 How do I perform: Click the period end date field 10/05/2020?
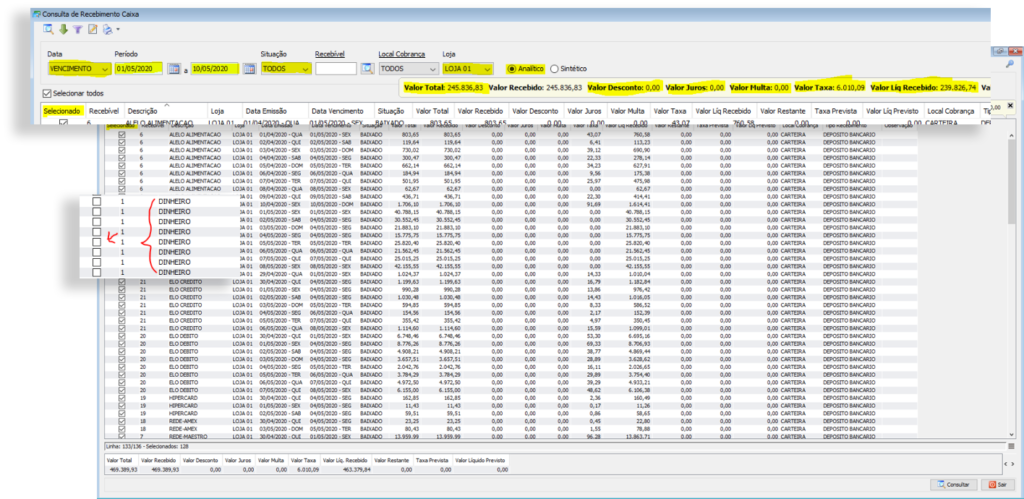(x=215, y=69)
